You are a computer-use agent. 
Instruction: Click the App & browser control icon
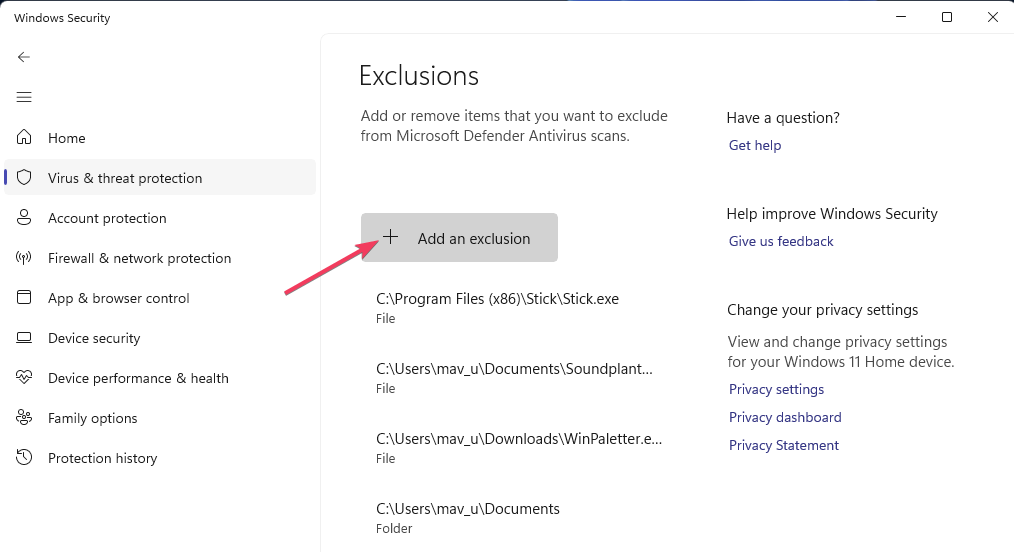point(25,298)
